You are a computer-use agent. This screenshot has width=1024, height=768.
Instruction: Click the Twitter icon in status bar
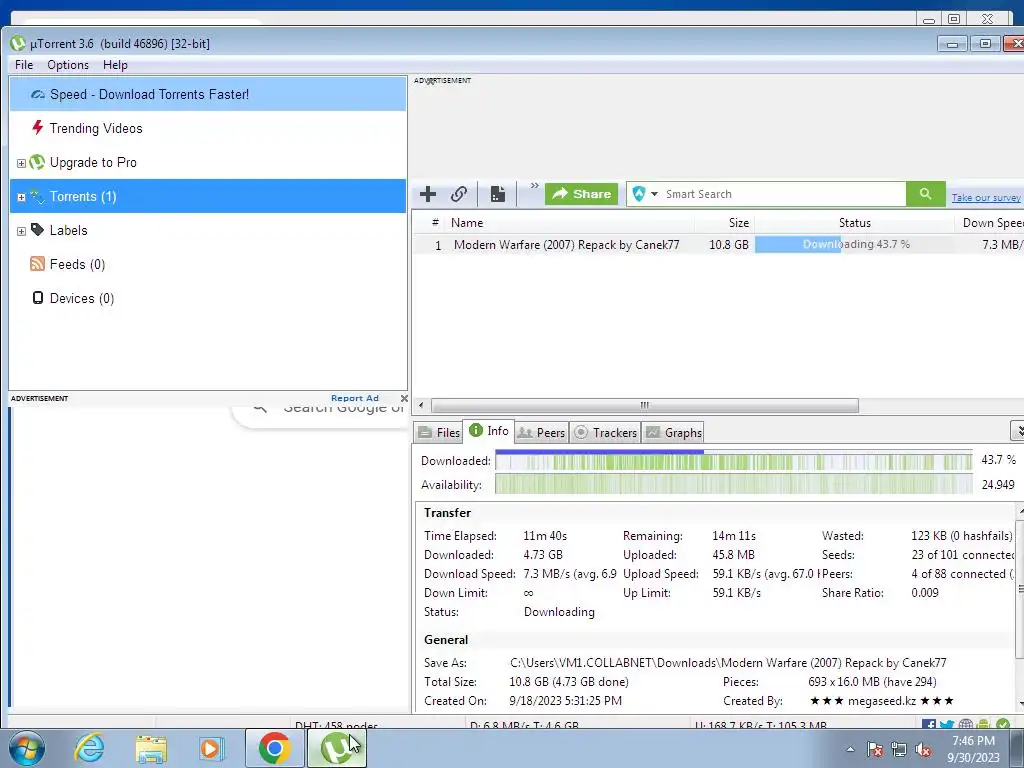(x=947, y=725)
